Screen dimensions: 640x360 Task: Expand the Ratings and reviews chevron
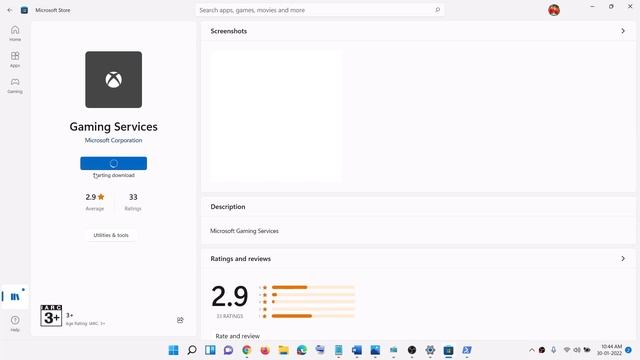[623, 258]
